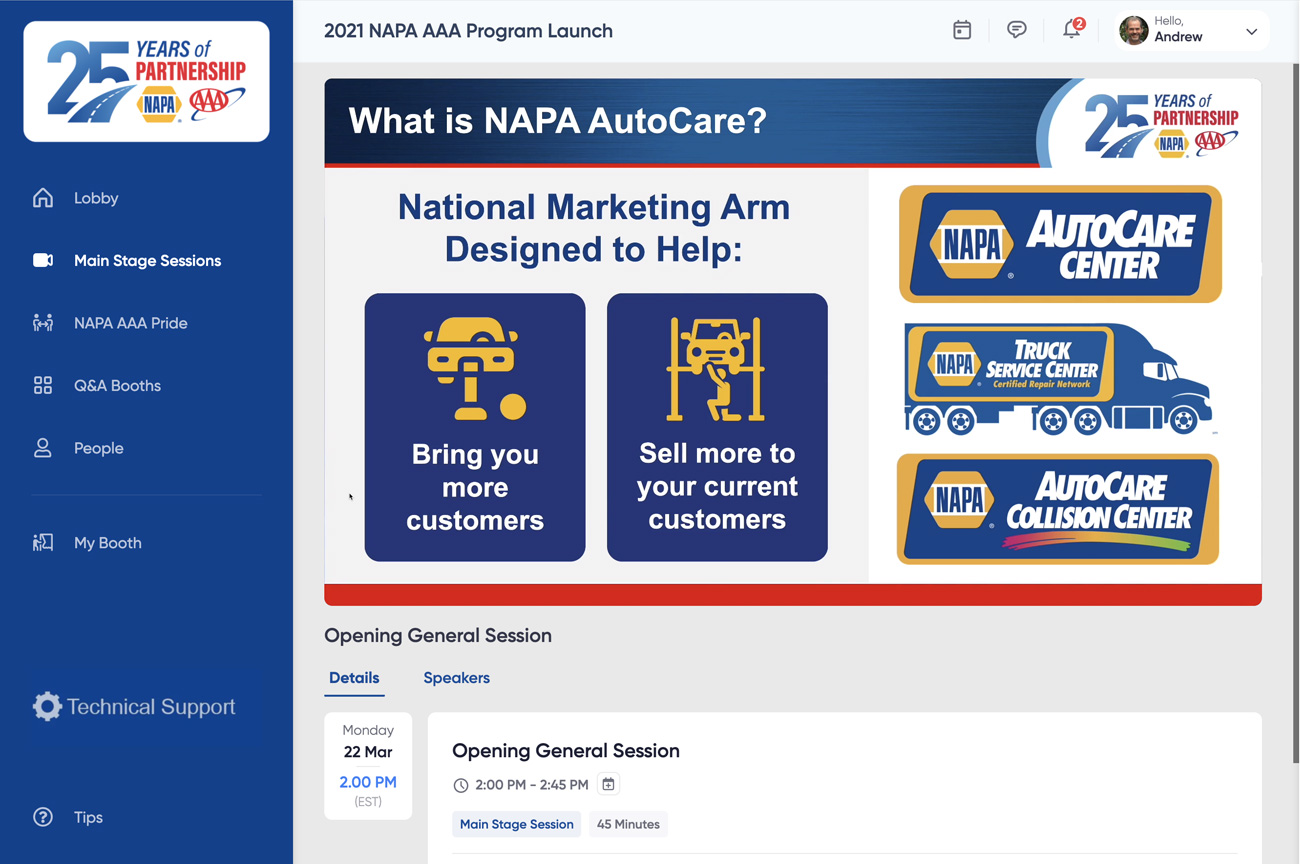The width and height of the screenshot is (1300, 864).
Task: Open the calendar icon in top bar
Action: pos(962,30)
